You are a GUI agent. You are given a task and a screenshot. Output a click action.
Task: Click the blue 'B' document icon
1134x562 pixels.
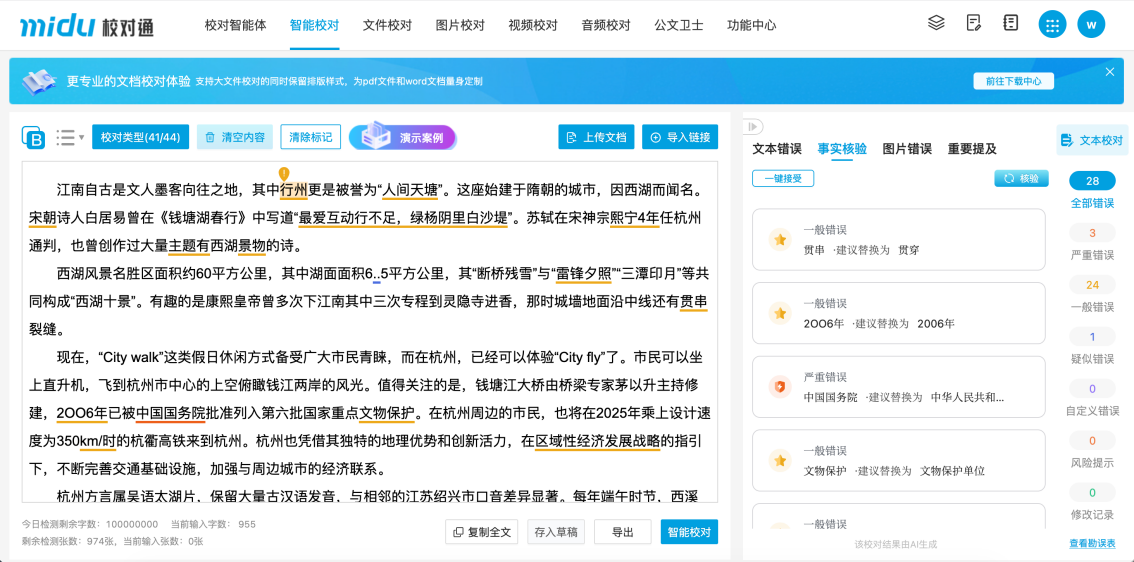(x=33, y=138)
